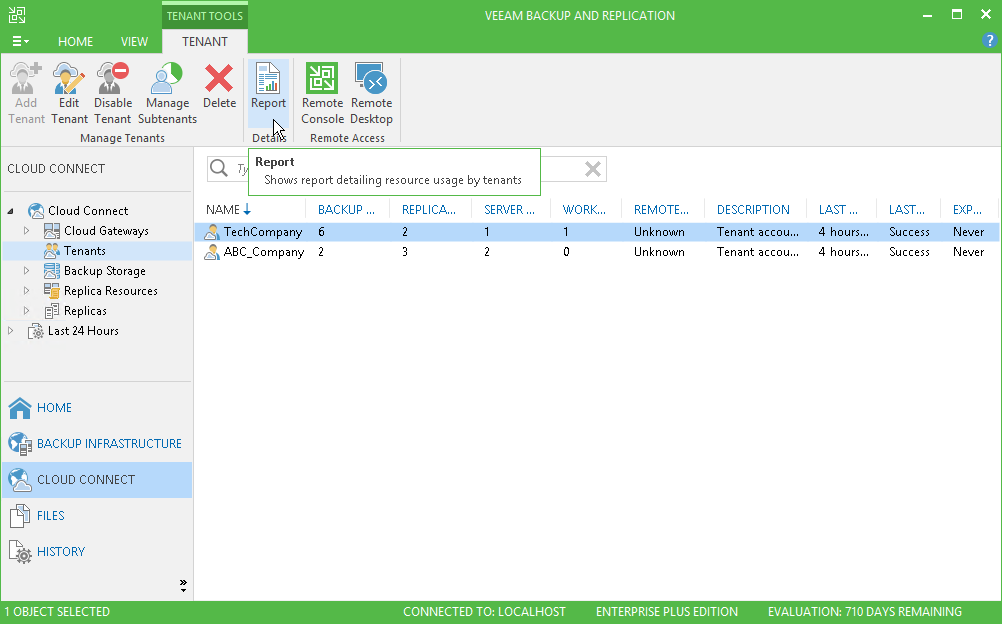Screen dimensions: 1002x624
Task: Open the History navigation view
Action: click(97, 552)
